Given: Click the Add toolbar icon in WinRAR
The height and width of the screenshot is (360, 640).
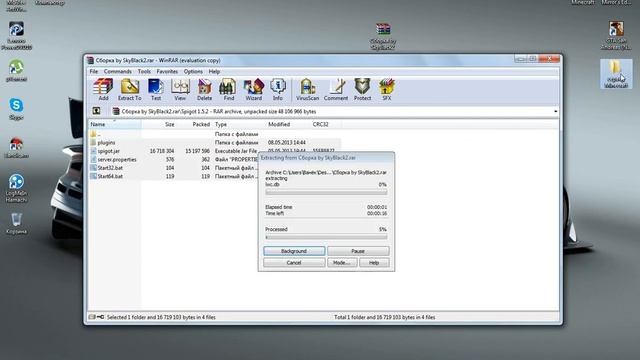Looking at the screenshot, I should click(x=103, y=90).
